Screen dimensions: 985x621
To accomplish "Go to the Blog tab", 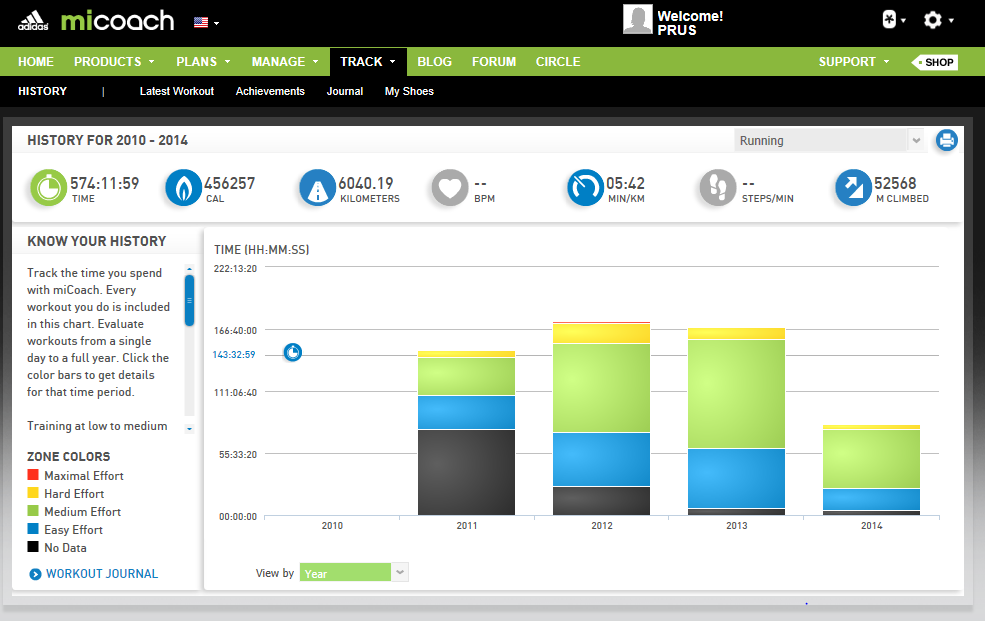I will 434,62.
